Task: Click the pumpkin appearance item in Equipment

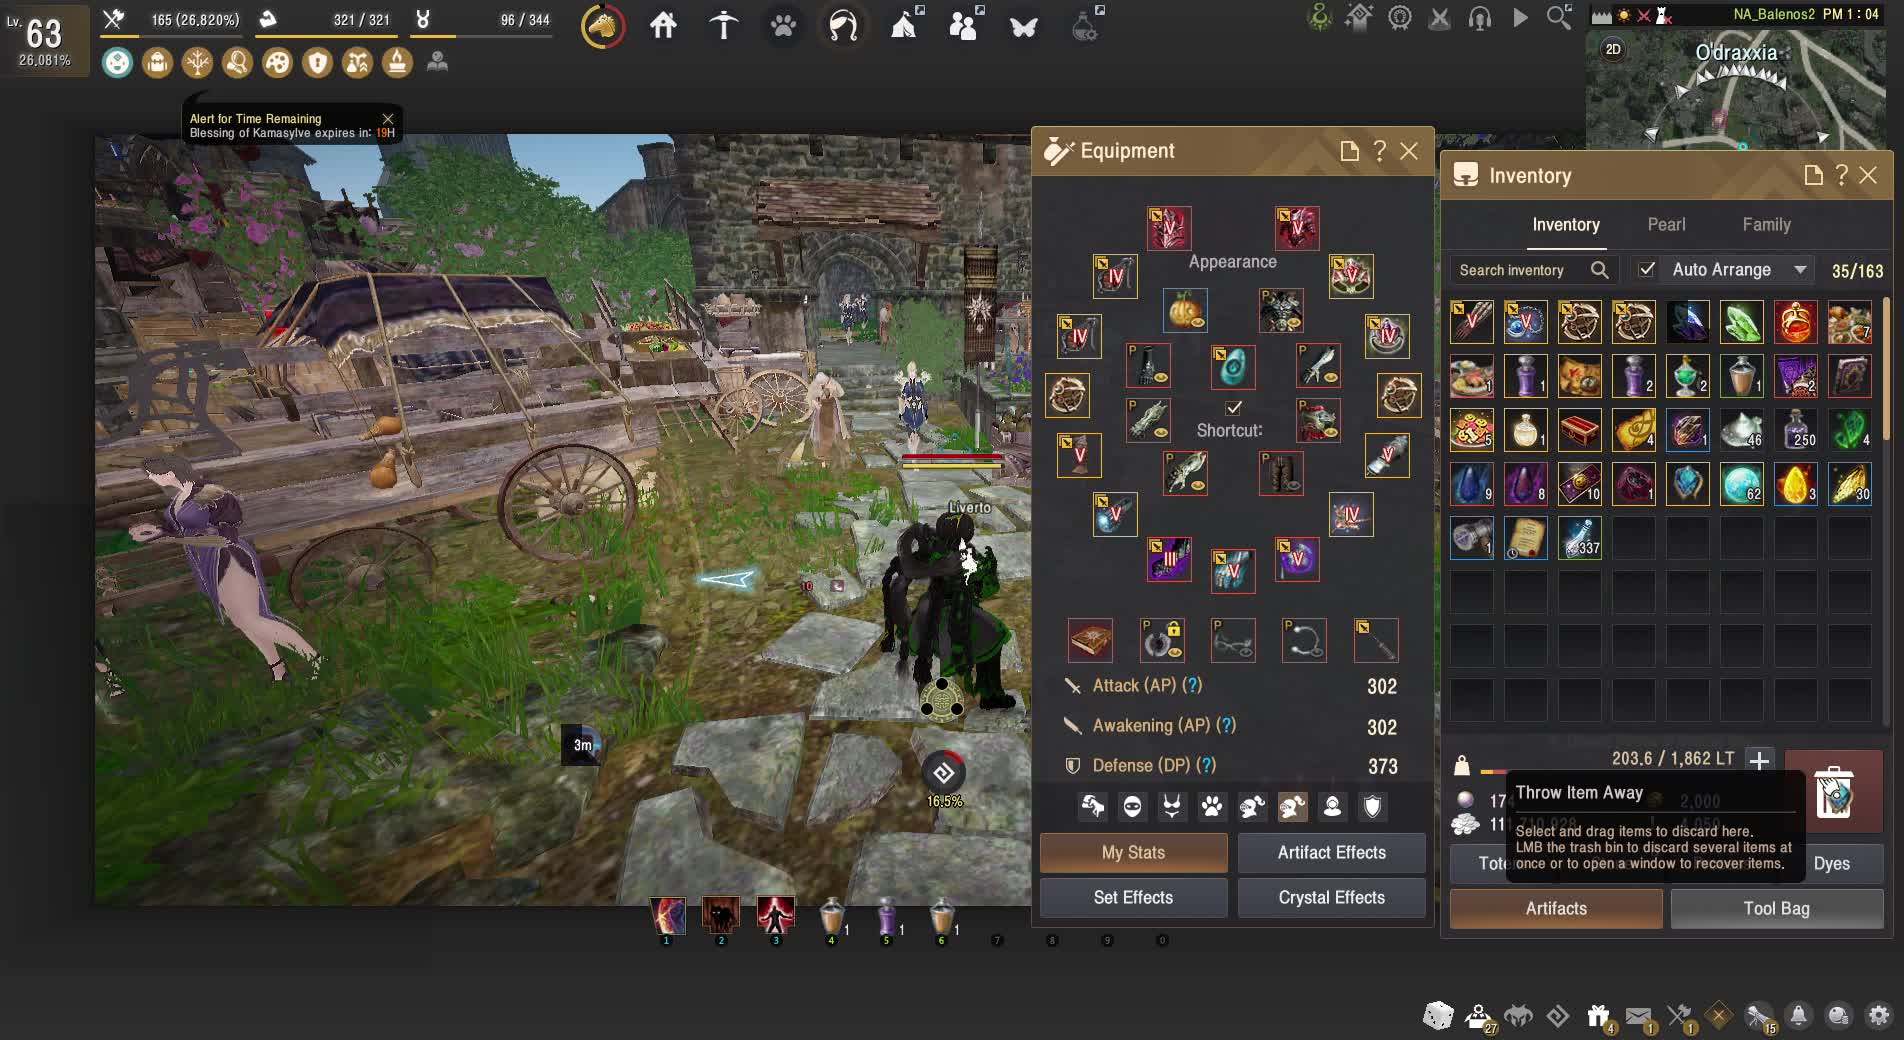Action: (x=1185, y=310)
